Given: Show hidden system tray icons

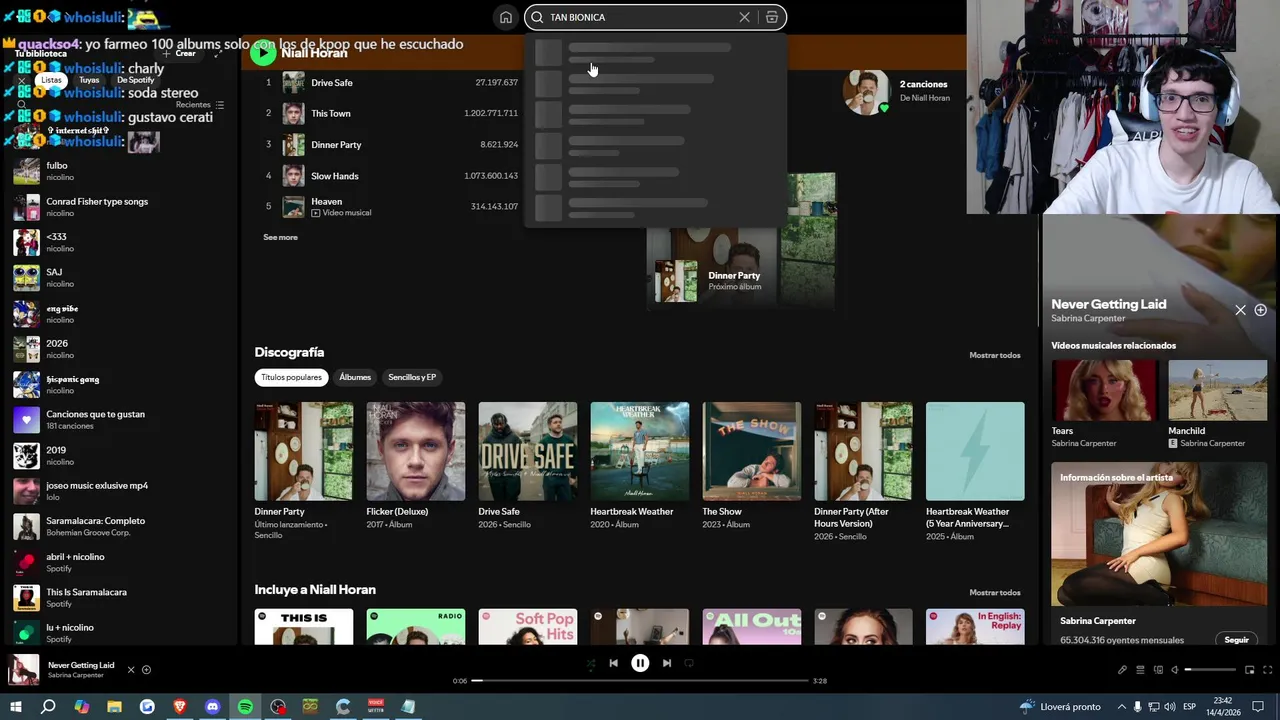Looking at the screenshot, I should [x=1121, y=707].
